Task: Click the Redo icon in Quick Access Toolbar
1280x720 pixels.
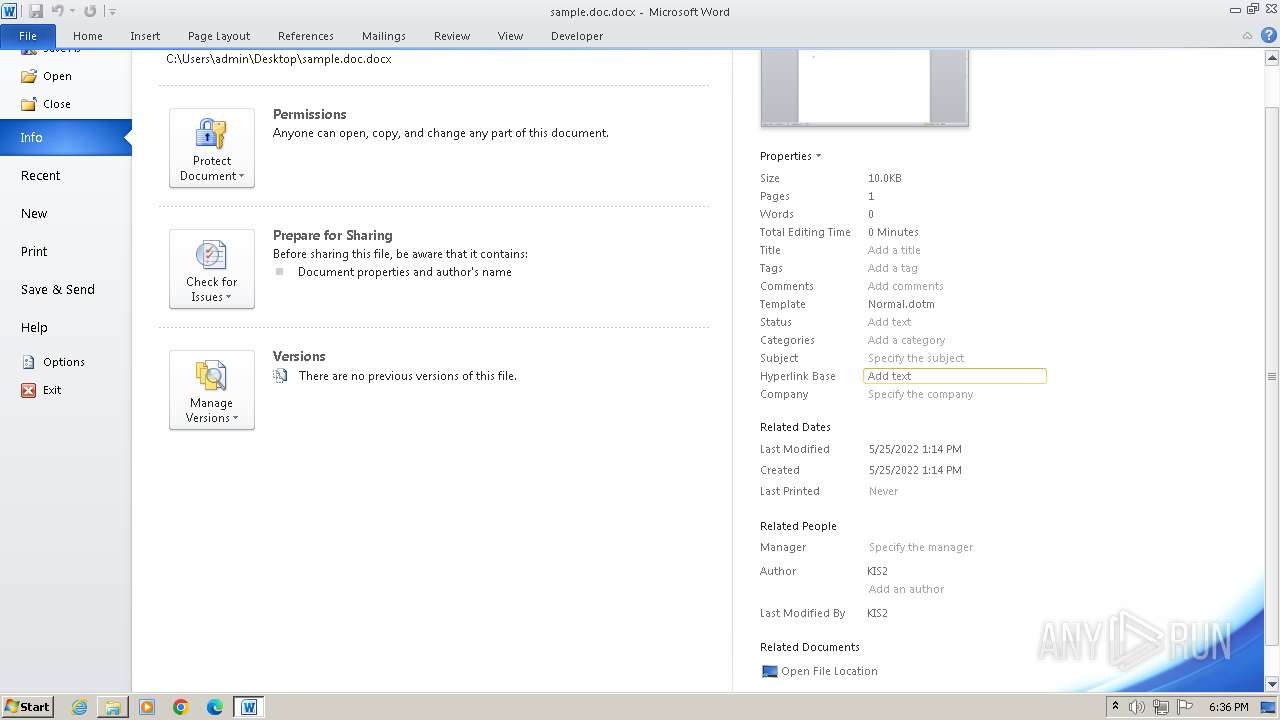Action: click(x=90, y=11)
